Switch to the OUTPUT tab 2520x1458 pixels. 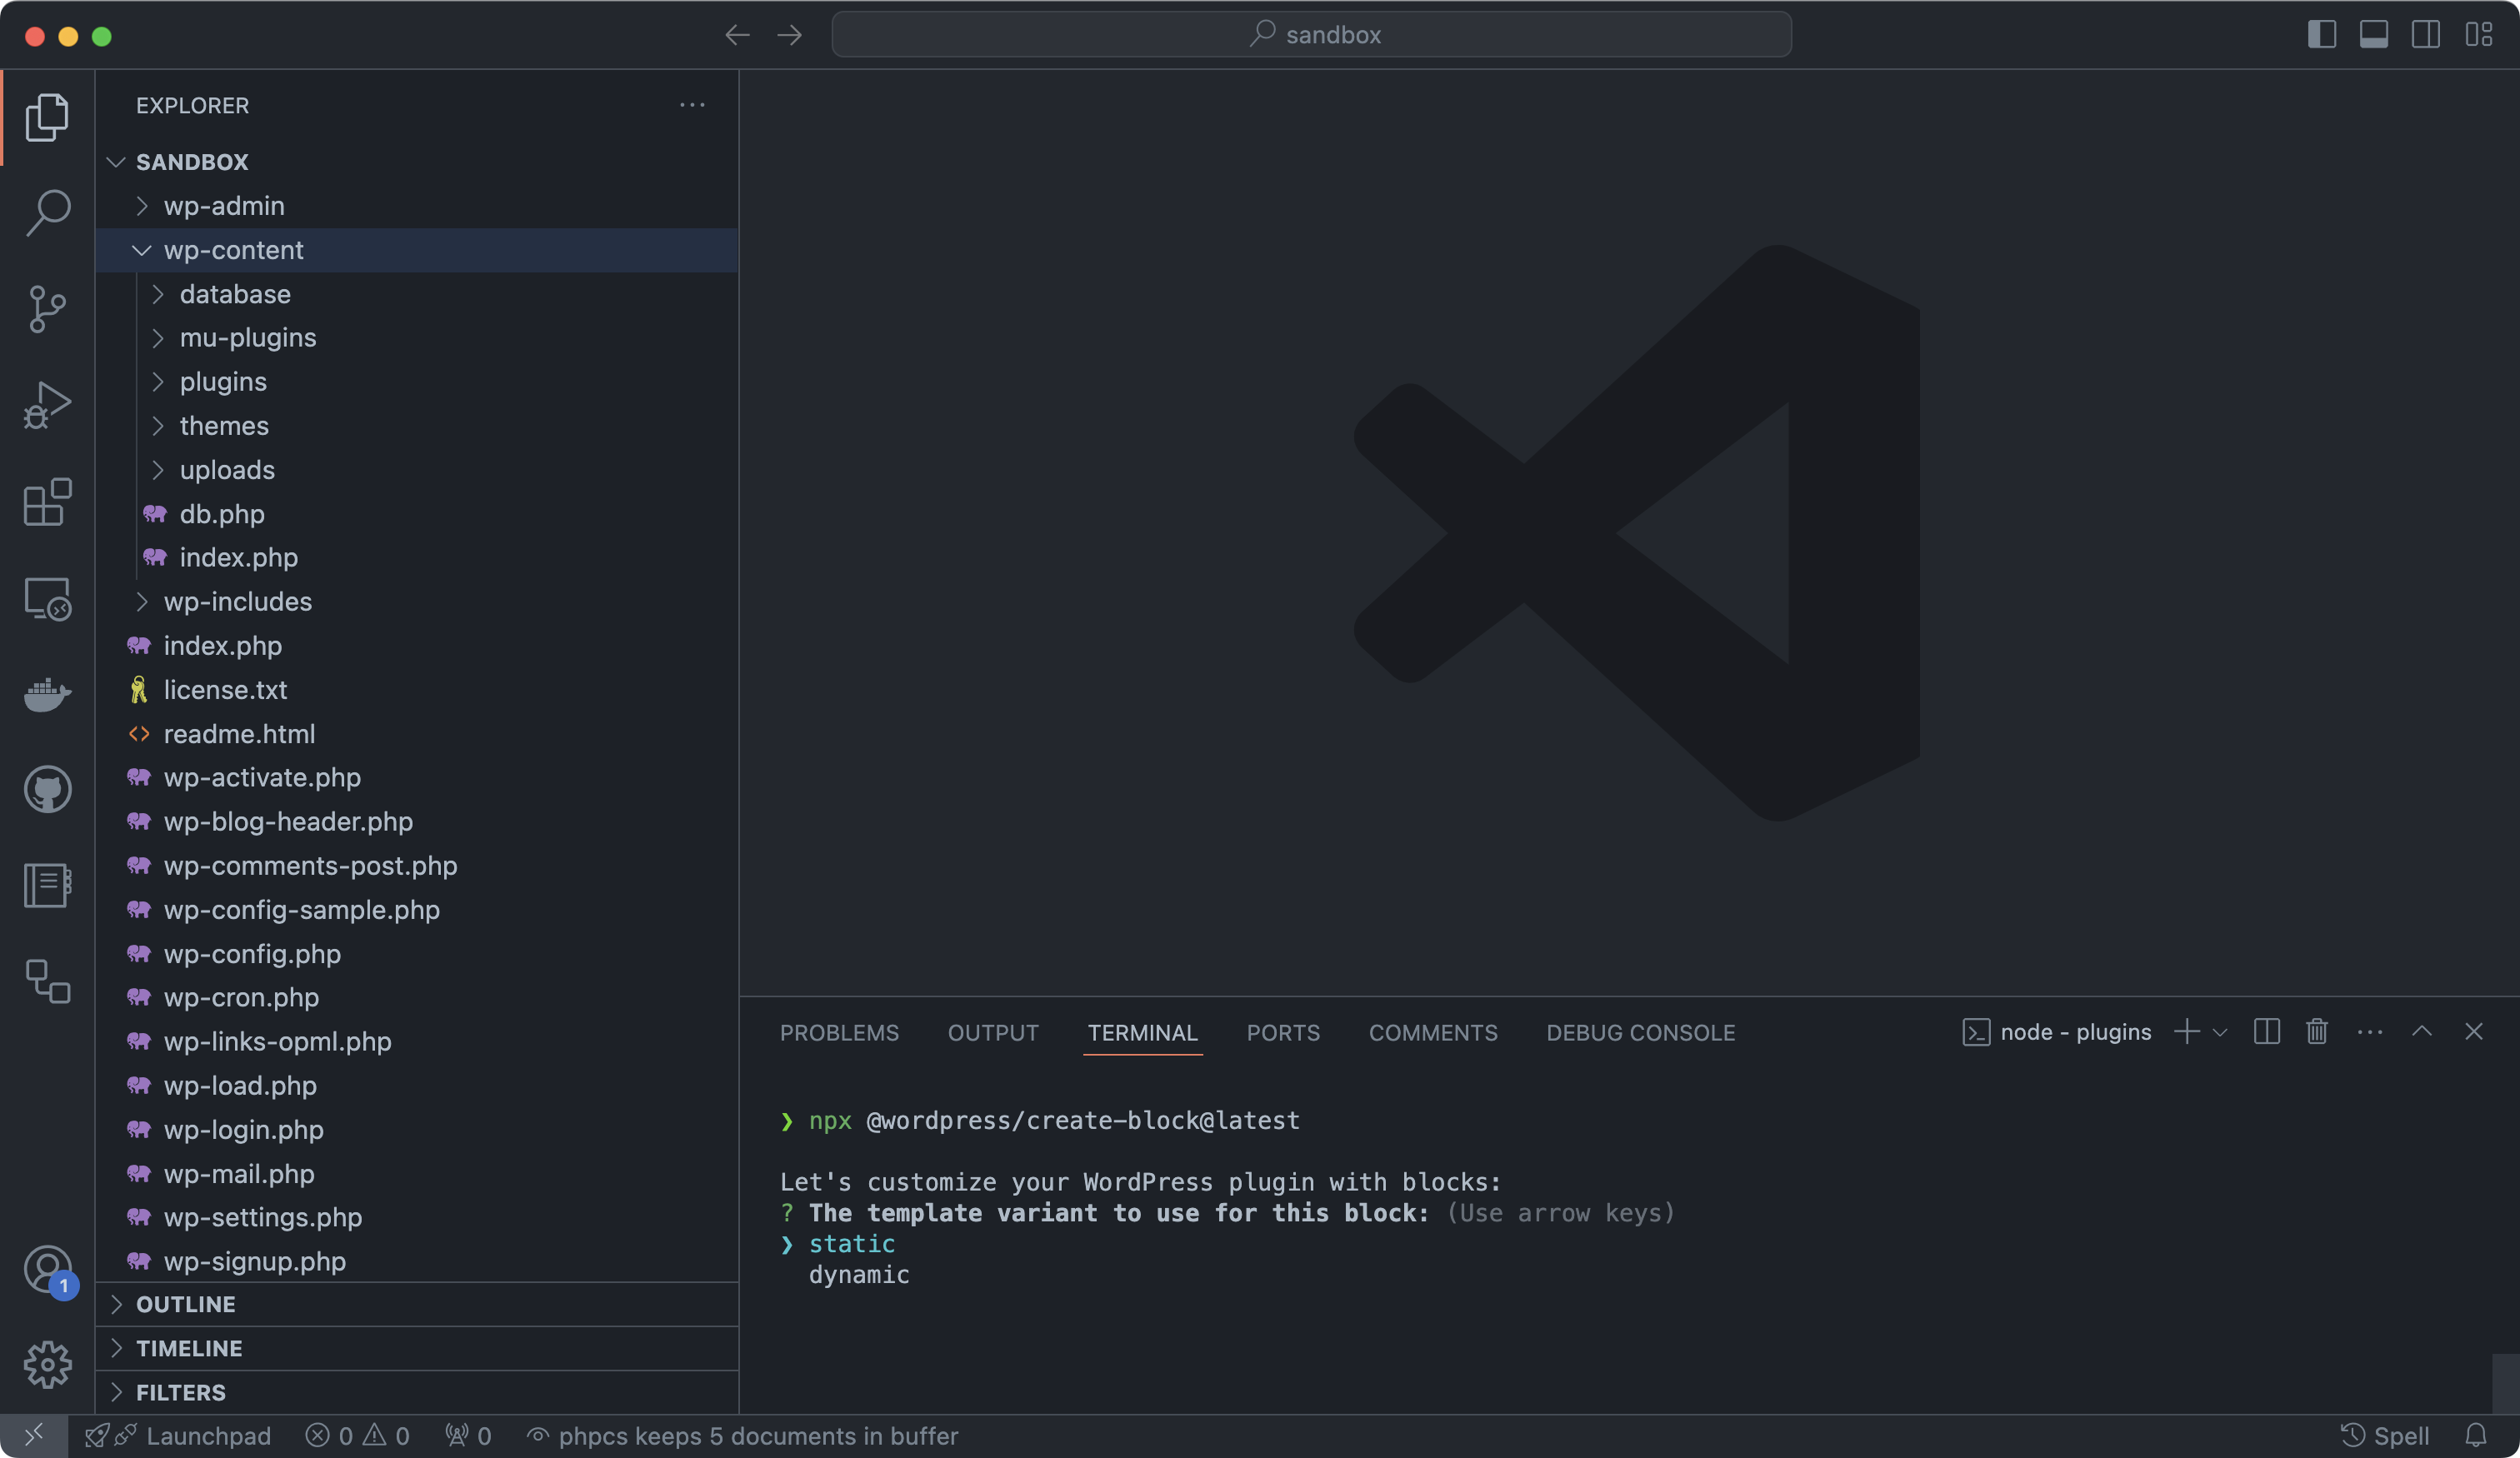point(993,1033)
